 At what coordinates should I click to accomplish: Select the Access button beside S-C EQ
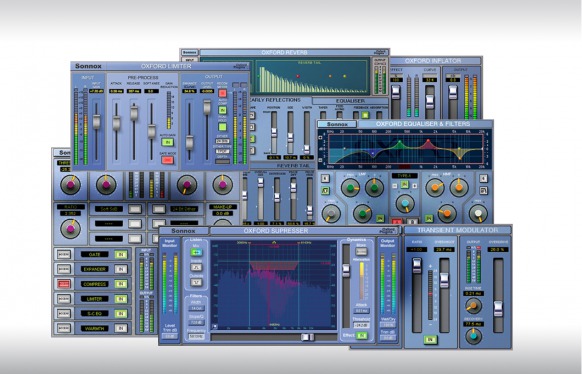64,314
